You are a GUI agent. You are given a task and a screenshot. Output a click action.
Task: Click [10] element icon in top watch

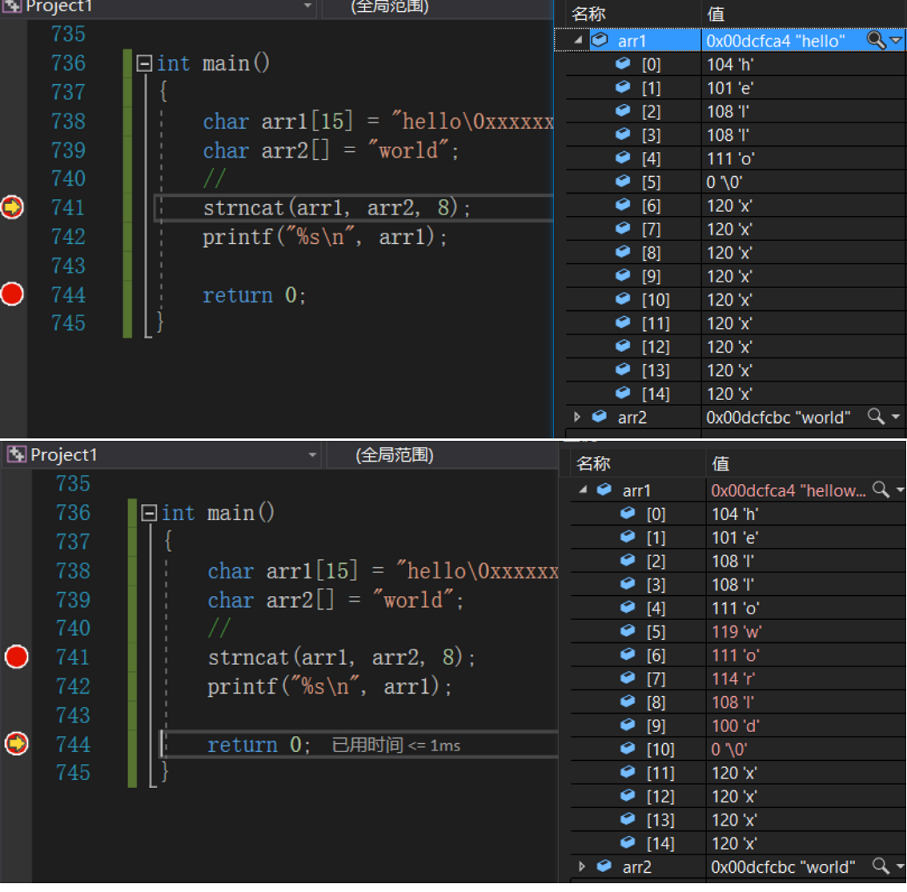tap(622, 298)
